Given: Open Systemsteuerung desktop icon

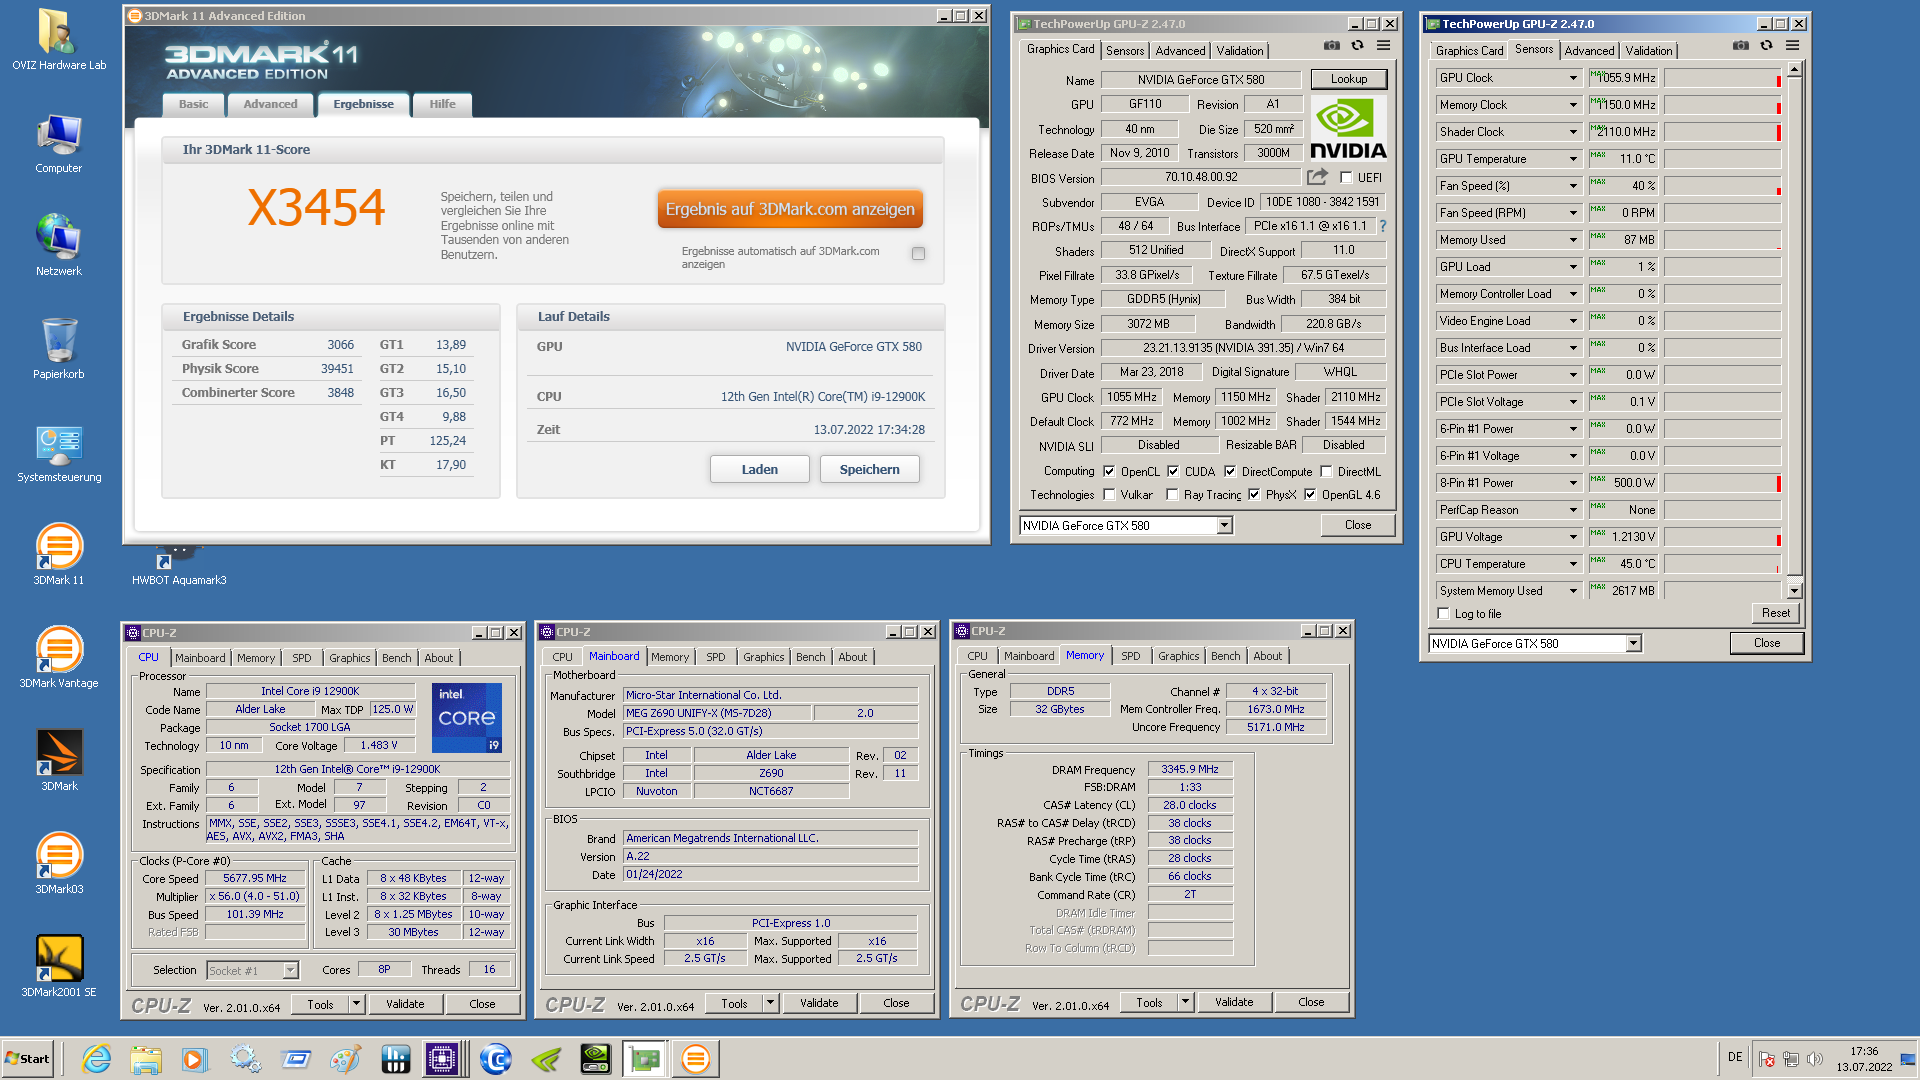Looking at the screenshot, I should pos(59,453).
